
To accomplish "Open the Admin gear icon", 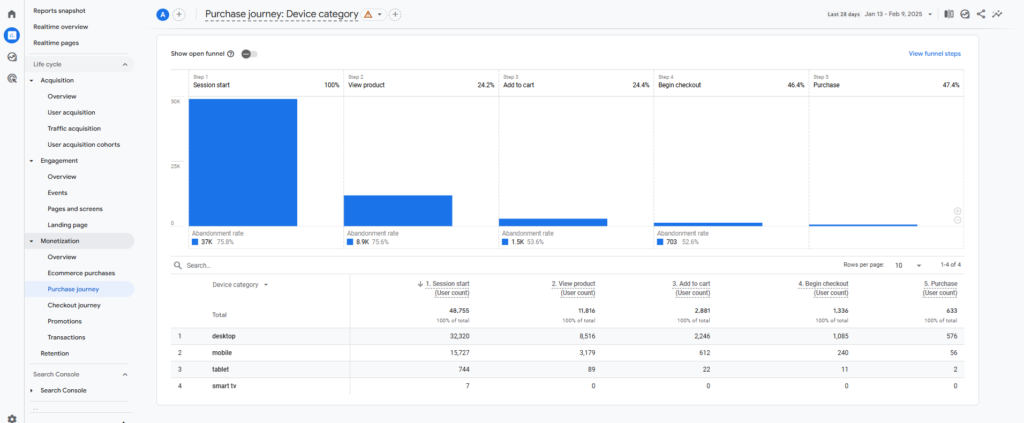I will coord(11,418).
